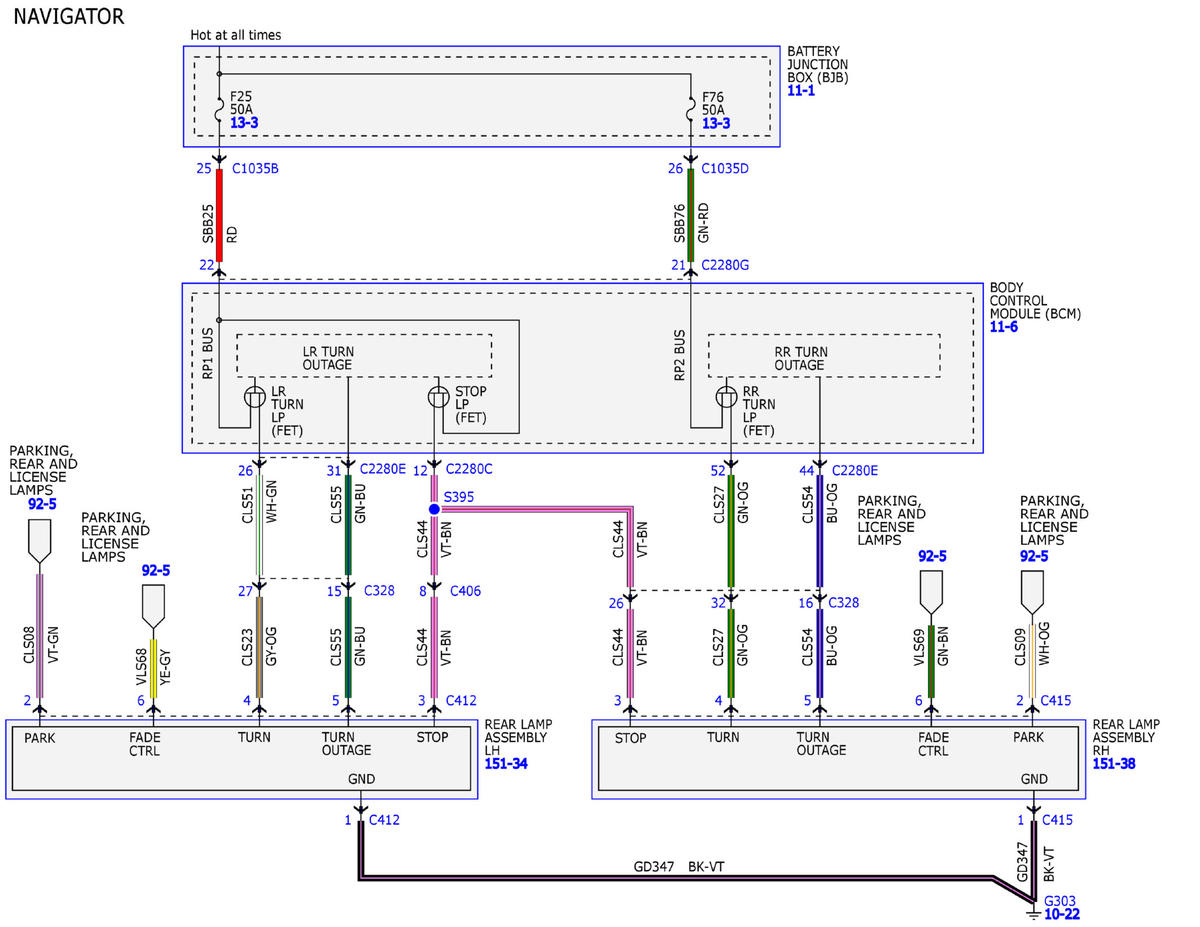Open the 10-22 link under G303
The width and height of the screenshot is (1200, 927).
point(1062,914)
